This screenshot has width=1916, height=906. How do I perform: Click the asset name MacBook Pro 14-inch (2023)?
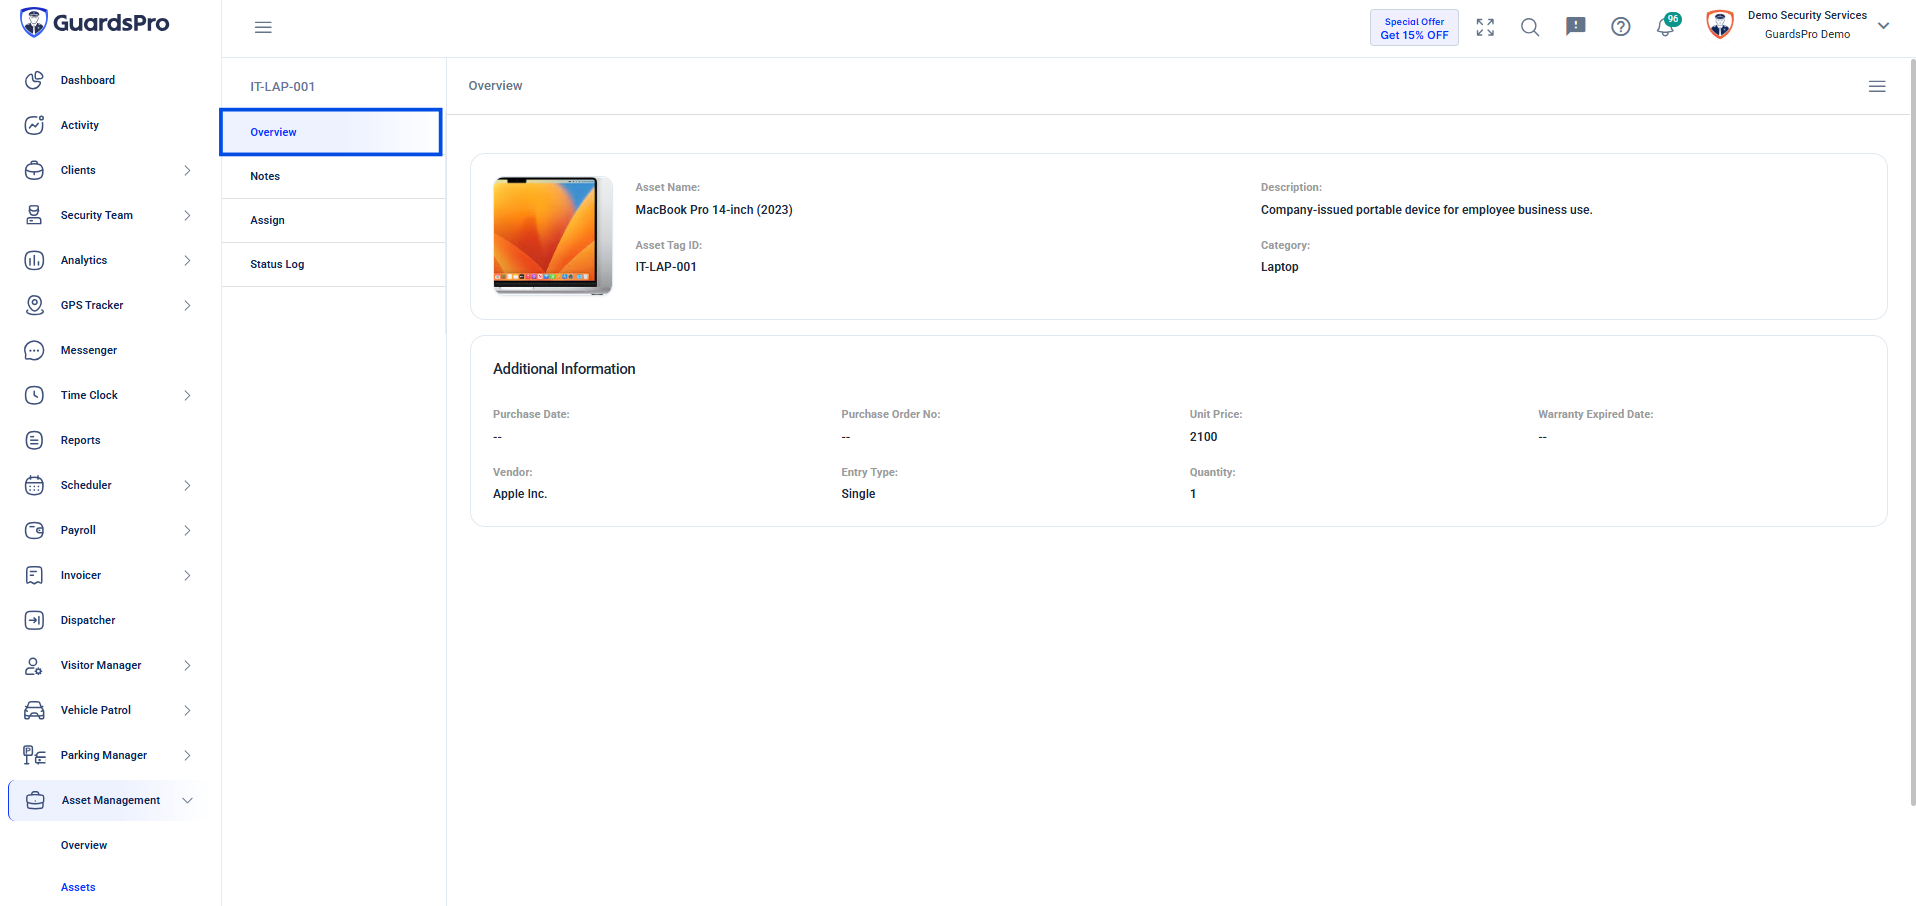pyautogui.click(x=714, y=210)
